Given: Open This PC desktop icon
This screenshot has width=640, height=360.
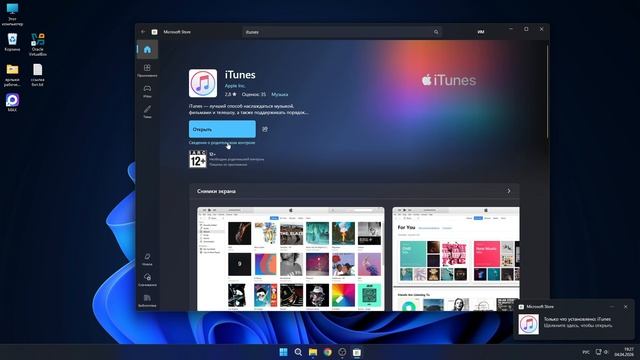Looking at the screenshot, I should click(x=12, y=14).
